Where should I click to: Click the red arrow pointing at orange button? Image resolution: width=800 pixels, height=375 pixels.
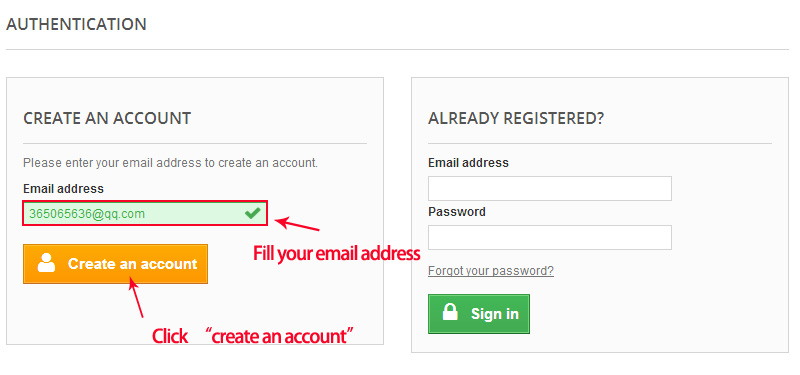click(x=136, y=297)
